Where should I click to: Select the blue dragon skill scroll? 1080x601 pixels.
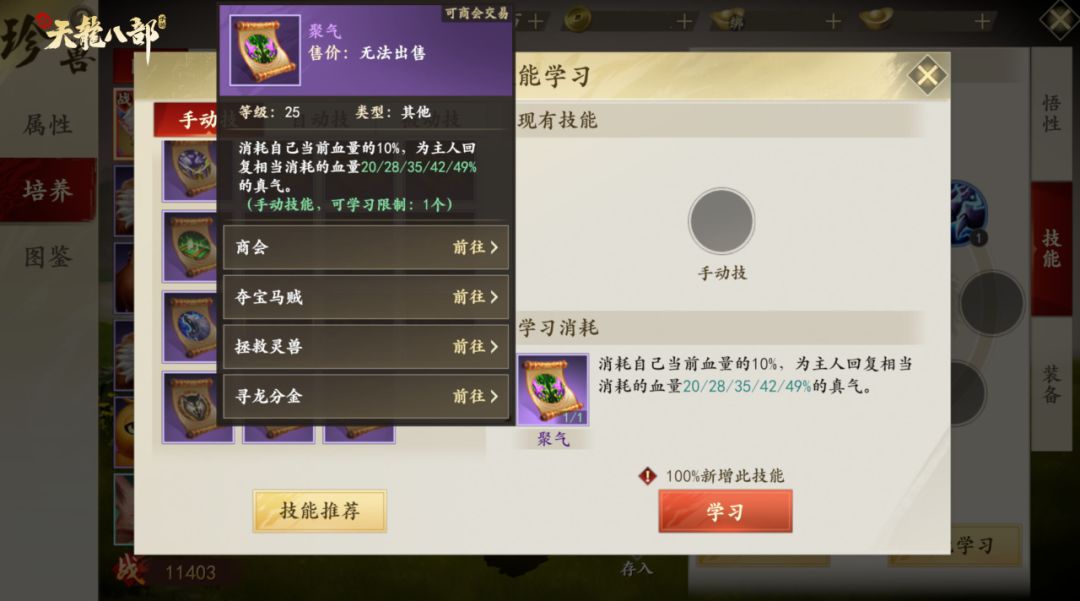189,326
